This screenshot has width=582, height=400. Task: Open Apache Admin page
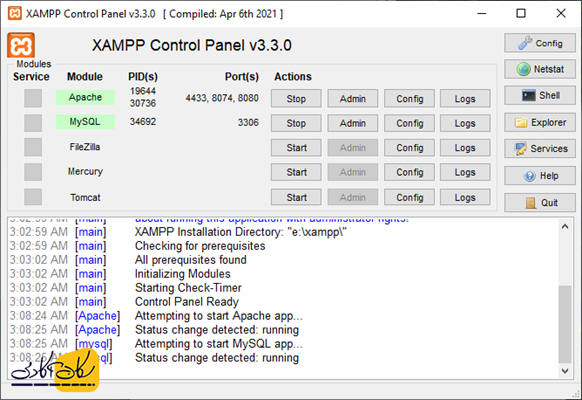coord(353,98)
